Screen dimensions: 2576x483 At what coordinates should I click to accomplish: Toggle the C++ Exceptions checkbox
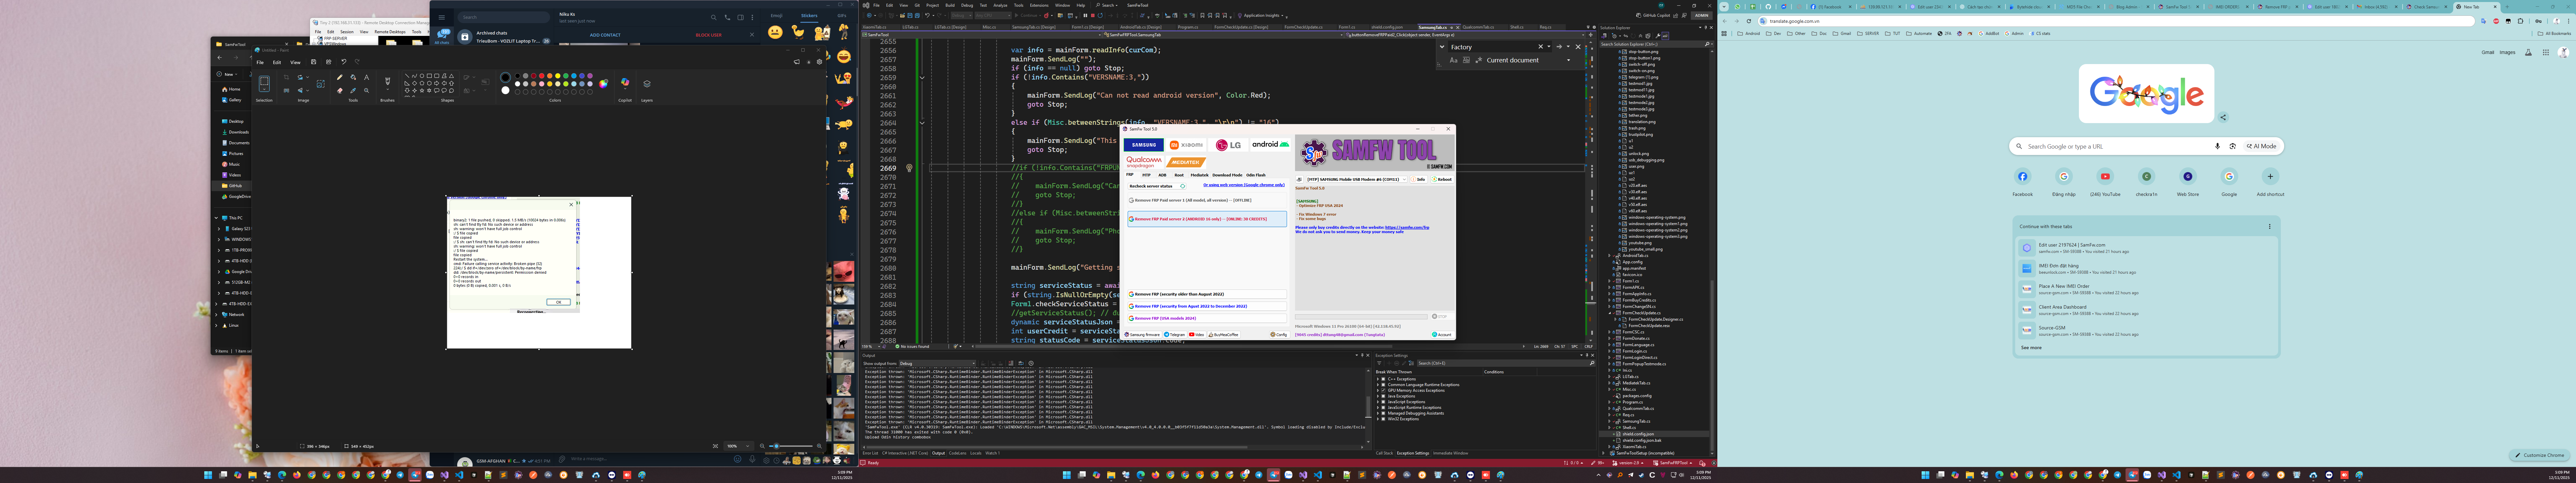pyautogui.click(x=1383, y=379)
